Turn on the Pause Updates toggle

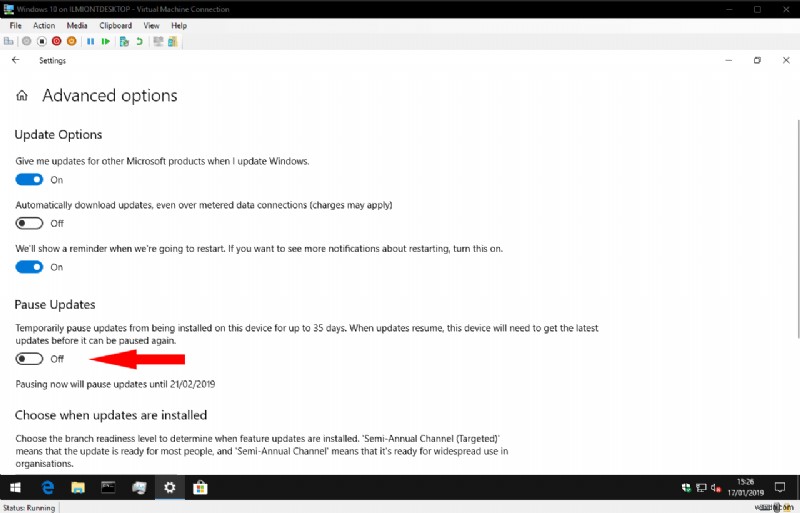pos(29,359)
